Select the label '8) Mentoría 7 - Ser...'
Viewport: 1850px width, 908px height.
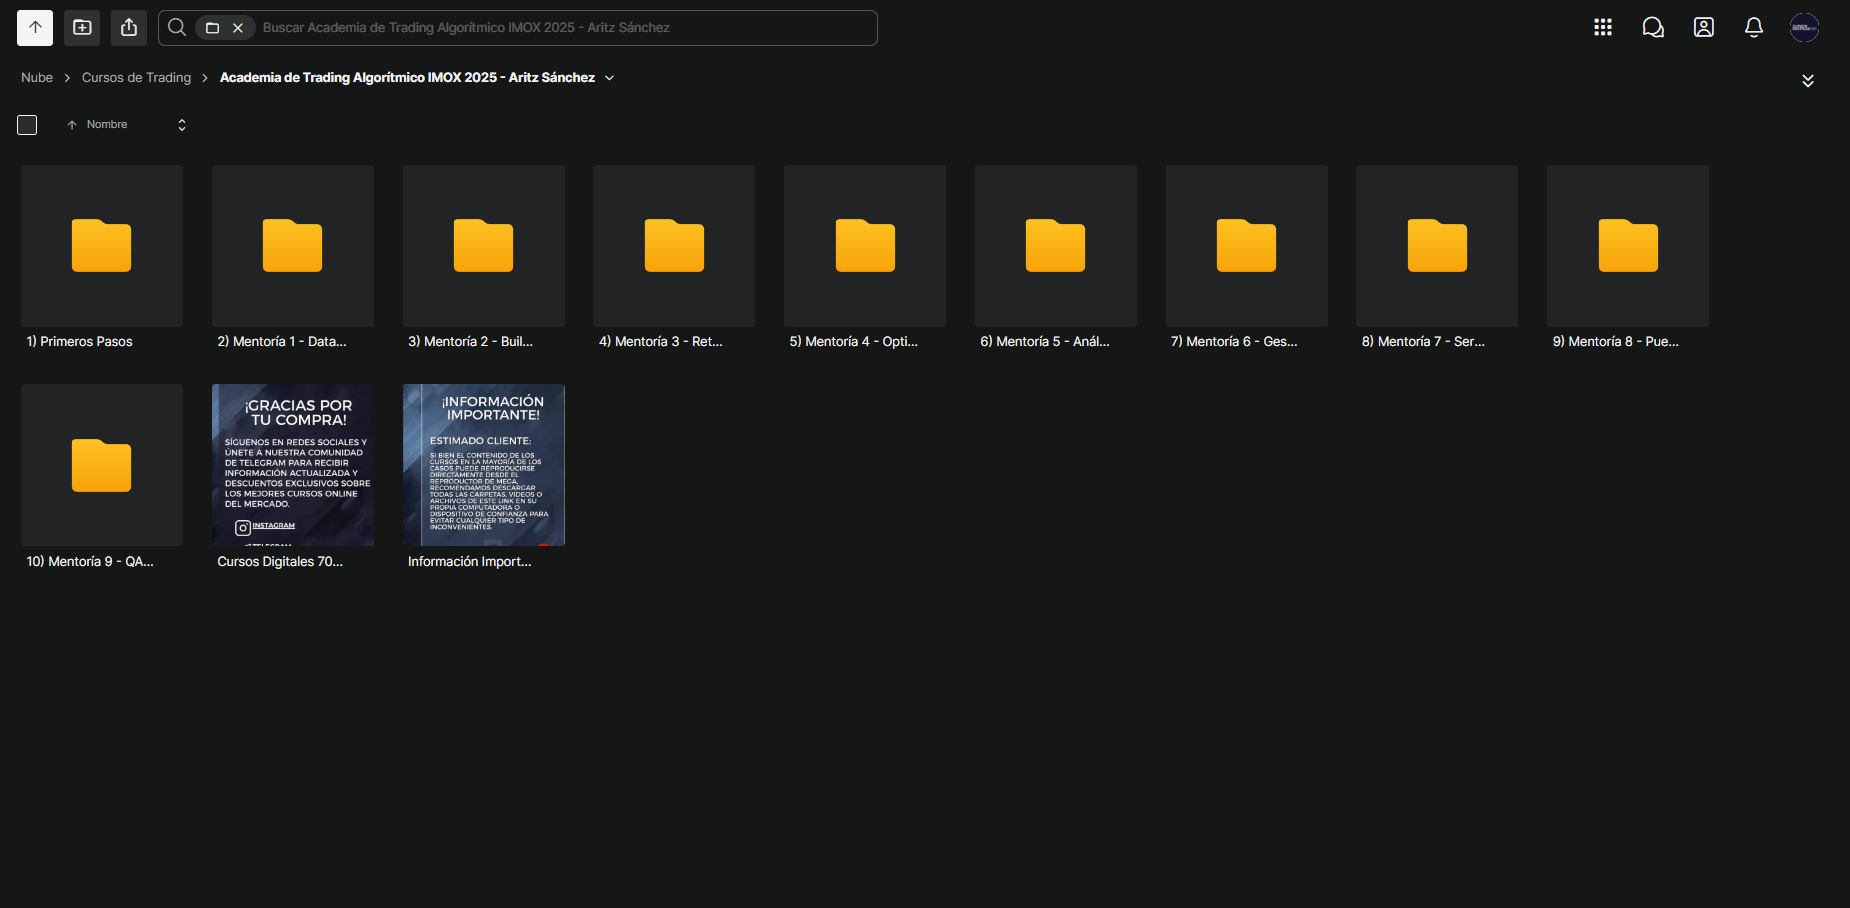[1424, 342]
